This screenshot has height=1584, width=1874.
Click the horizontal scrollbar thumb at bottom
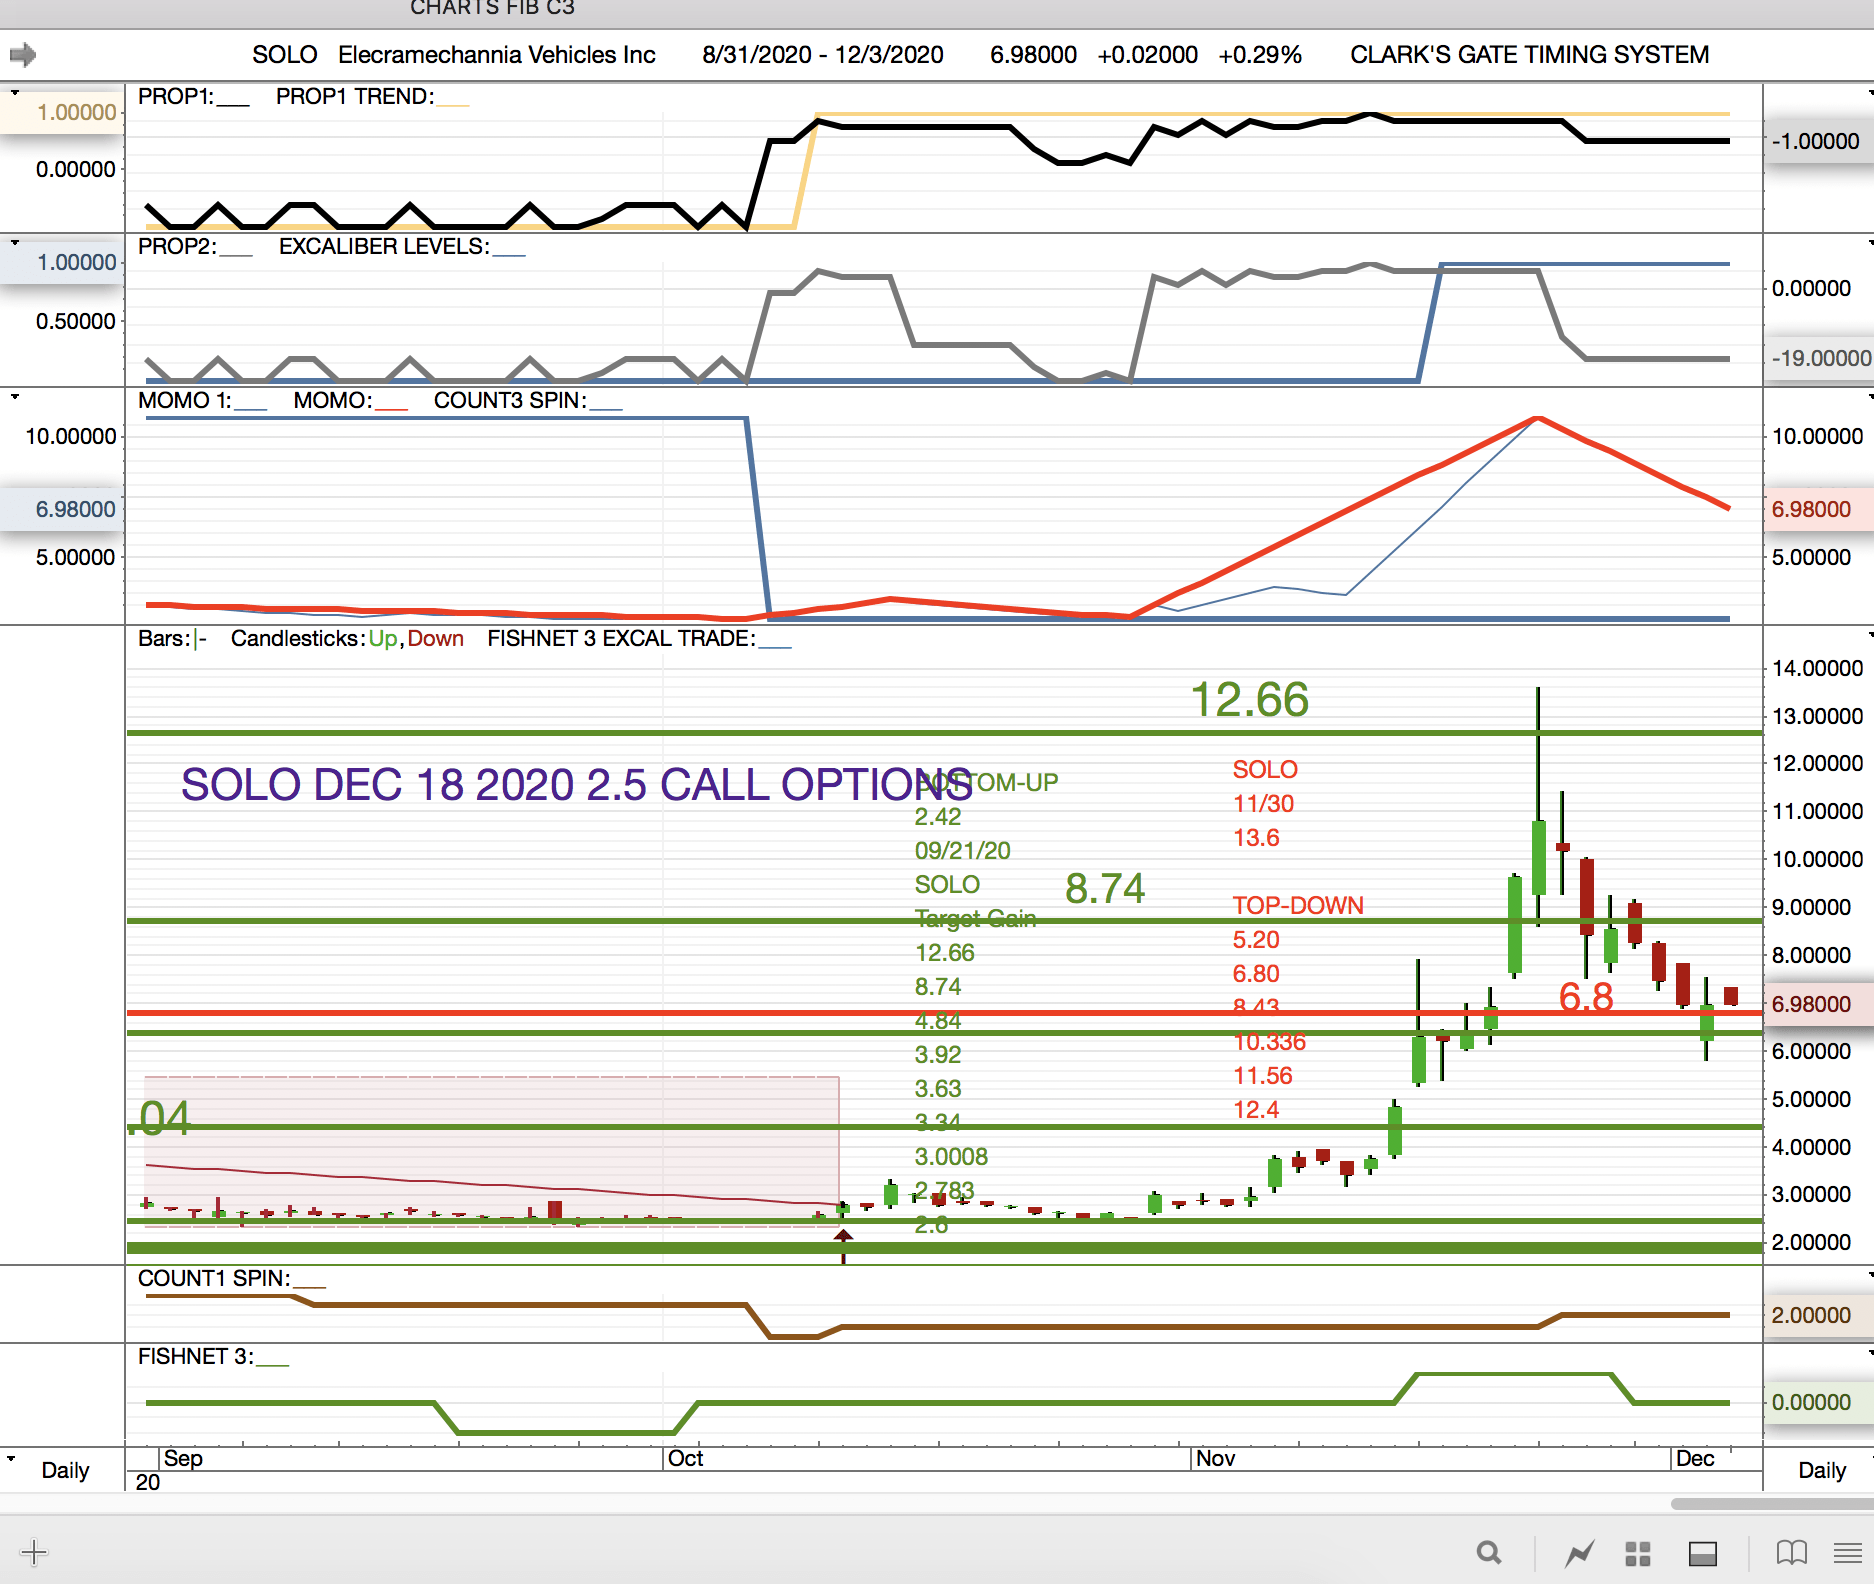pyautogui.click(x=1772, y=1504)
